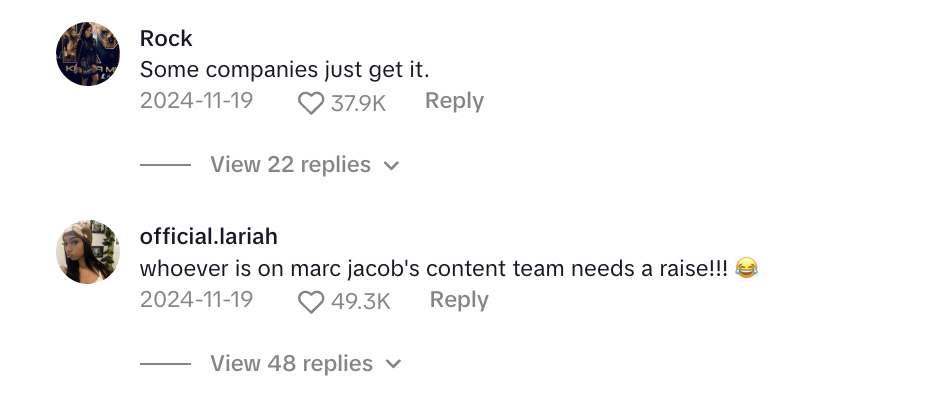Like Rock's comment with the heart icon
Screen dimensions: 950x406
pyautogui.click(x=311, y=104)
